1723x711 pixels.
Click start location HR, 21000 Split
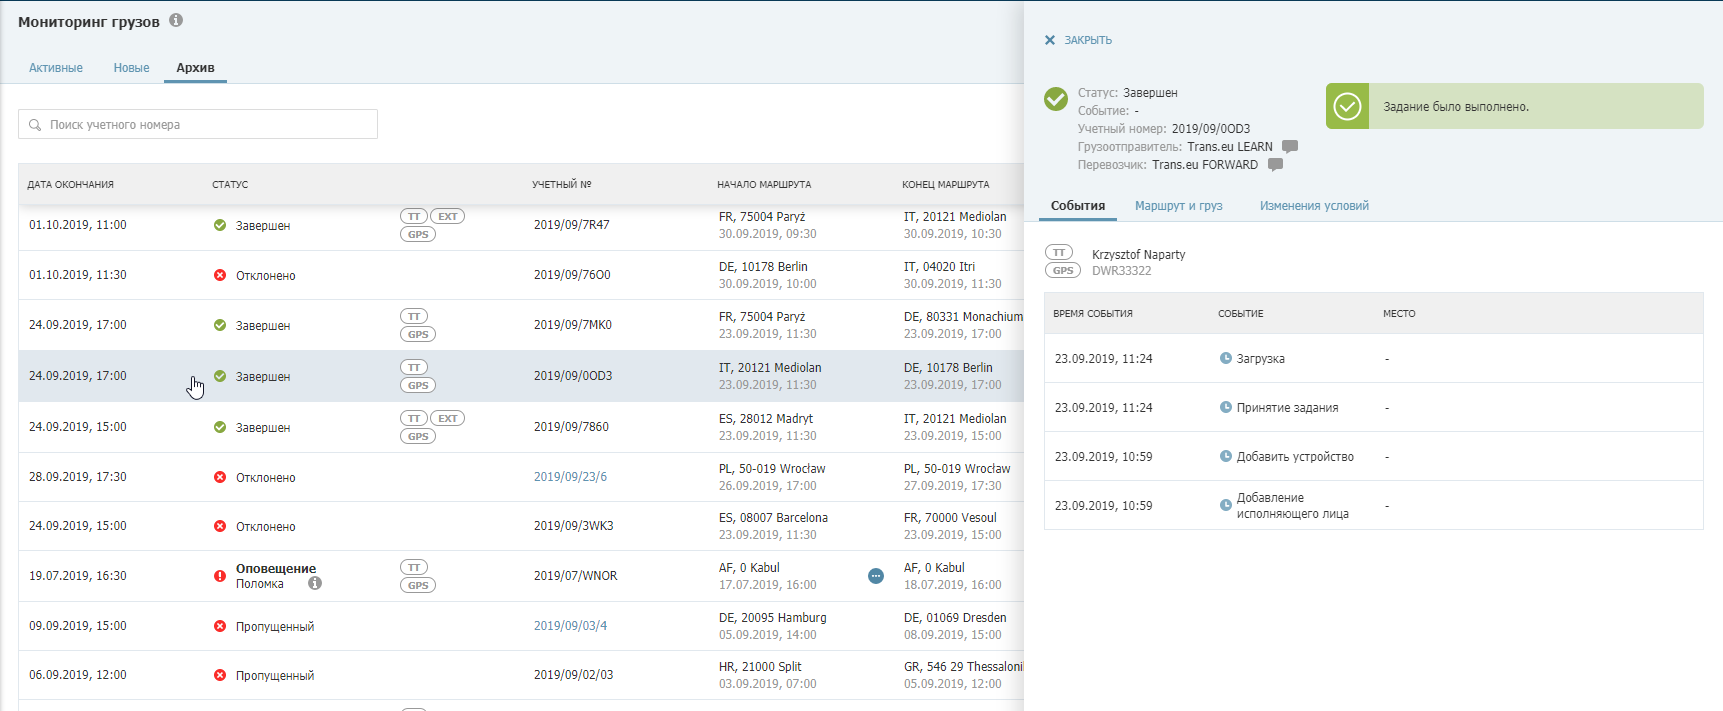point(760,667)
